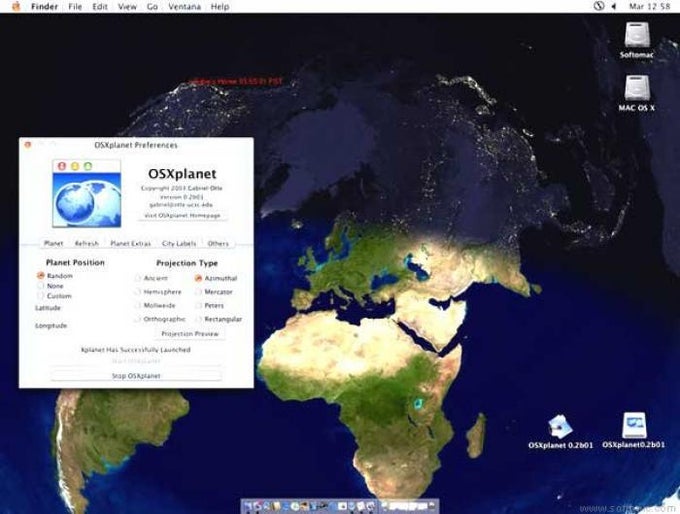Open the Apple menu

tap(16, 7)
